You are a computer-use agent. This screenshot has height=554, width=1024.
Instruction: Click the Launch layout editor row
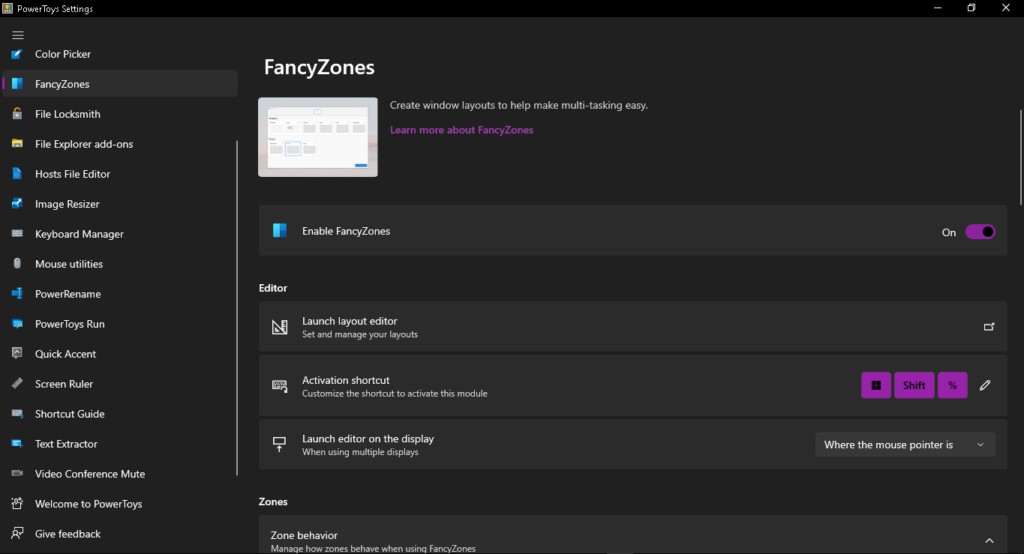[633, 327]
